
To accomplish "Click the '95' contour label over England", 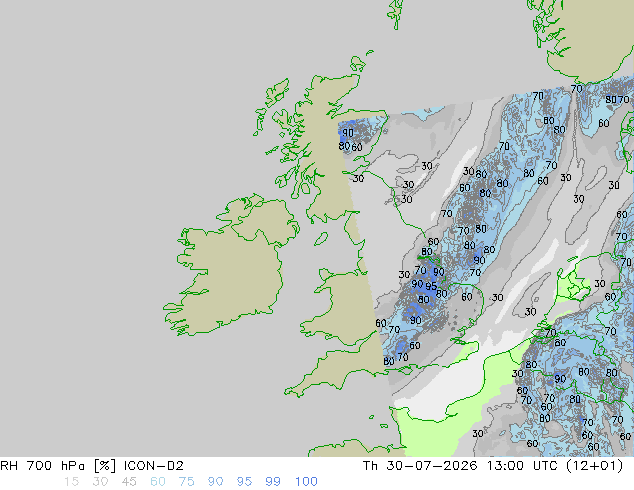I will pyautogui.click(x=431, y=286).
